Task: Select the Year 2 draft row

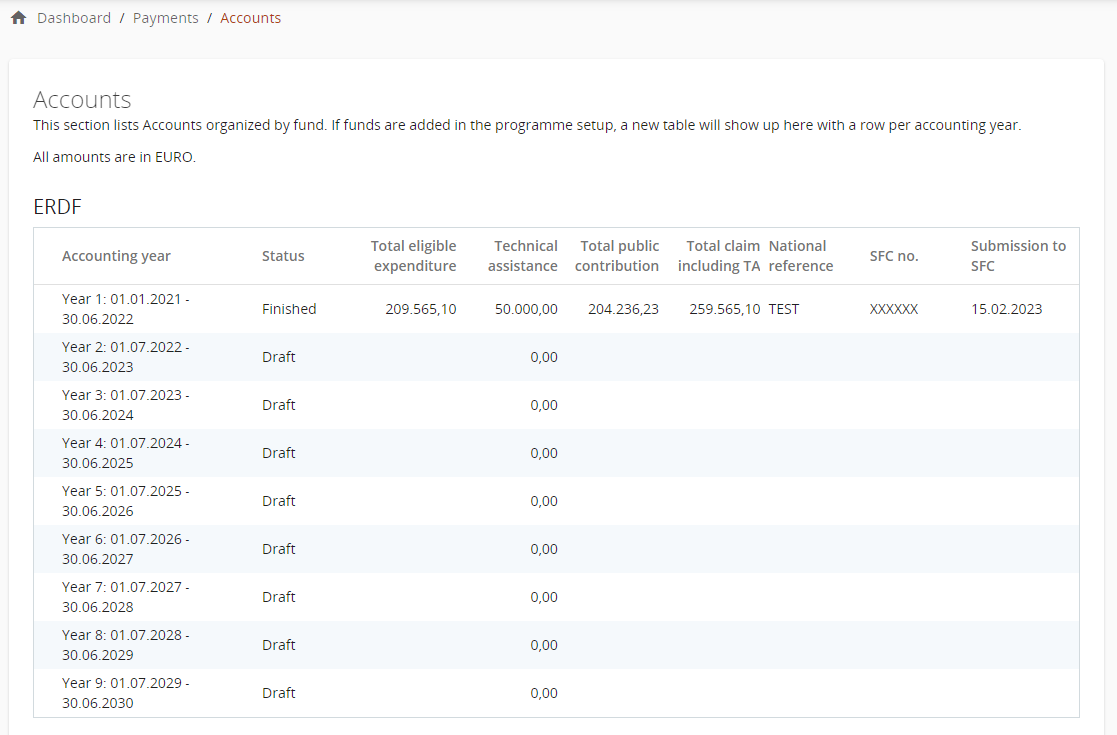Action: pos(125,357)
